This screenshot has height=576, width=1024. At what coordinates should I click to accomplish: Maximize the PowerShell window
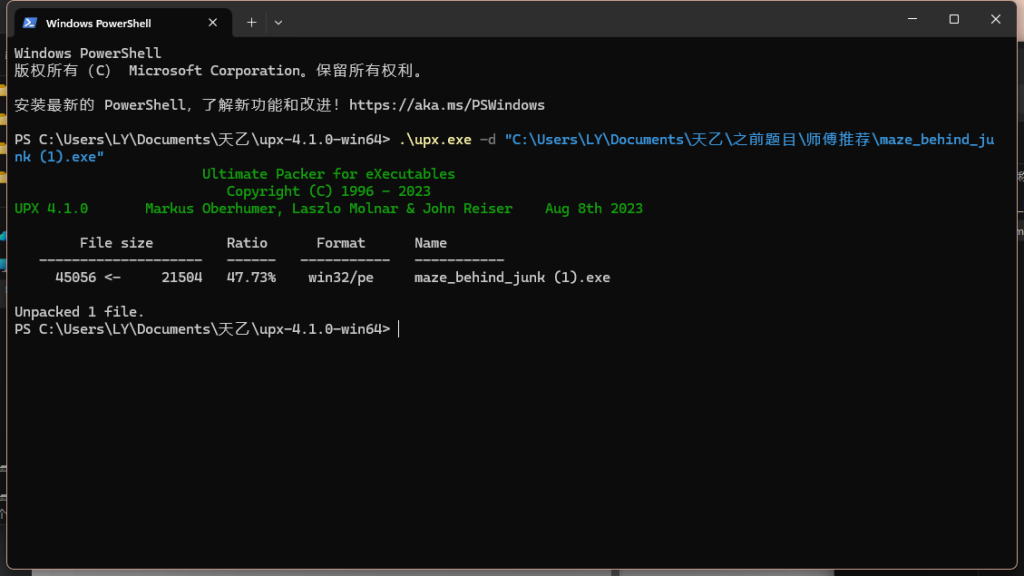click(954, 19)
